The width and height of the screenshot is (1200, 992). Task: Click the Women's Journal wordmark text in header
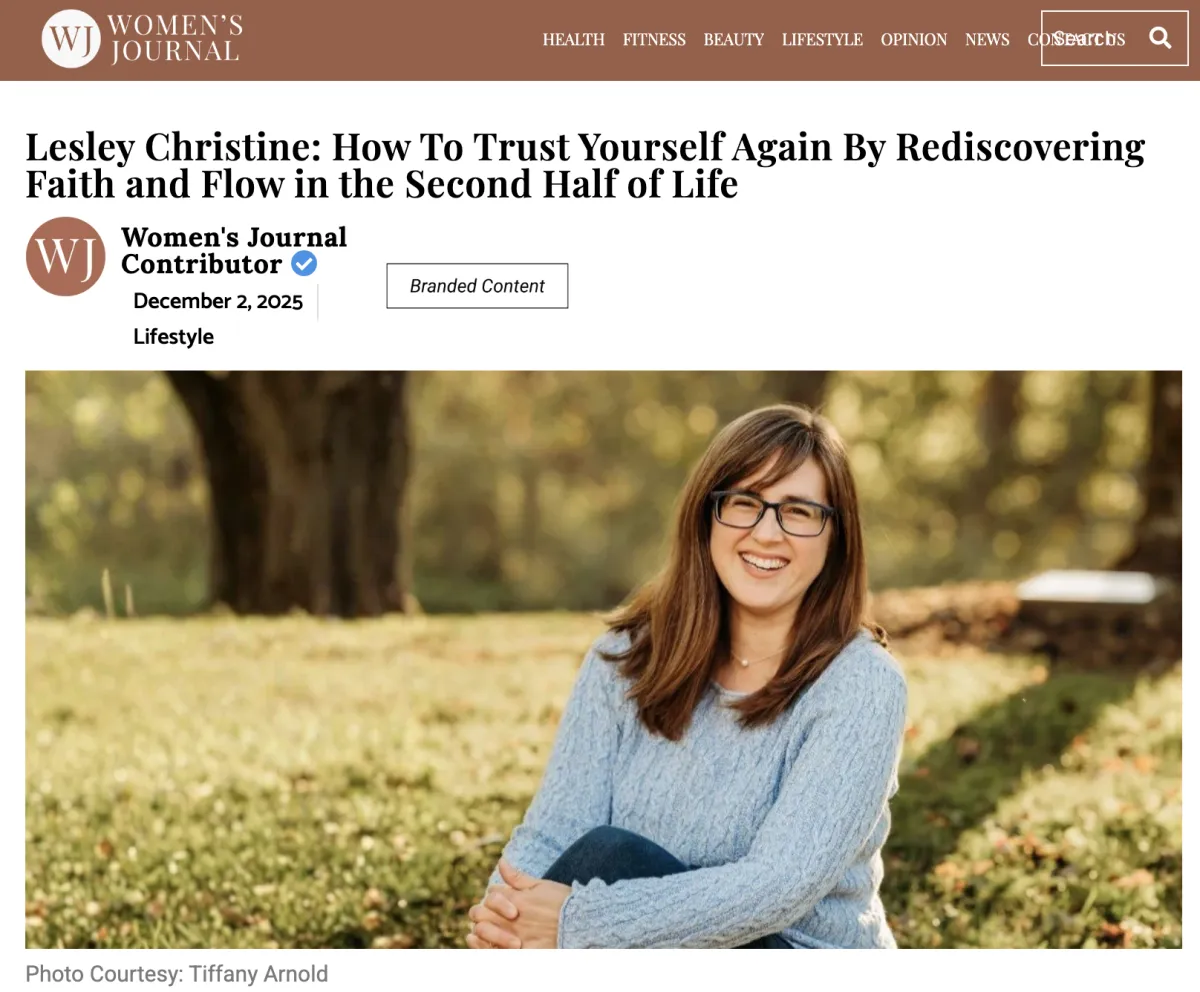coord(175,39)
